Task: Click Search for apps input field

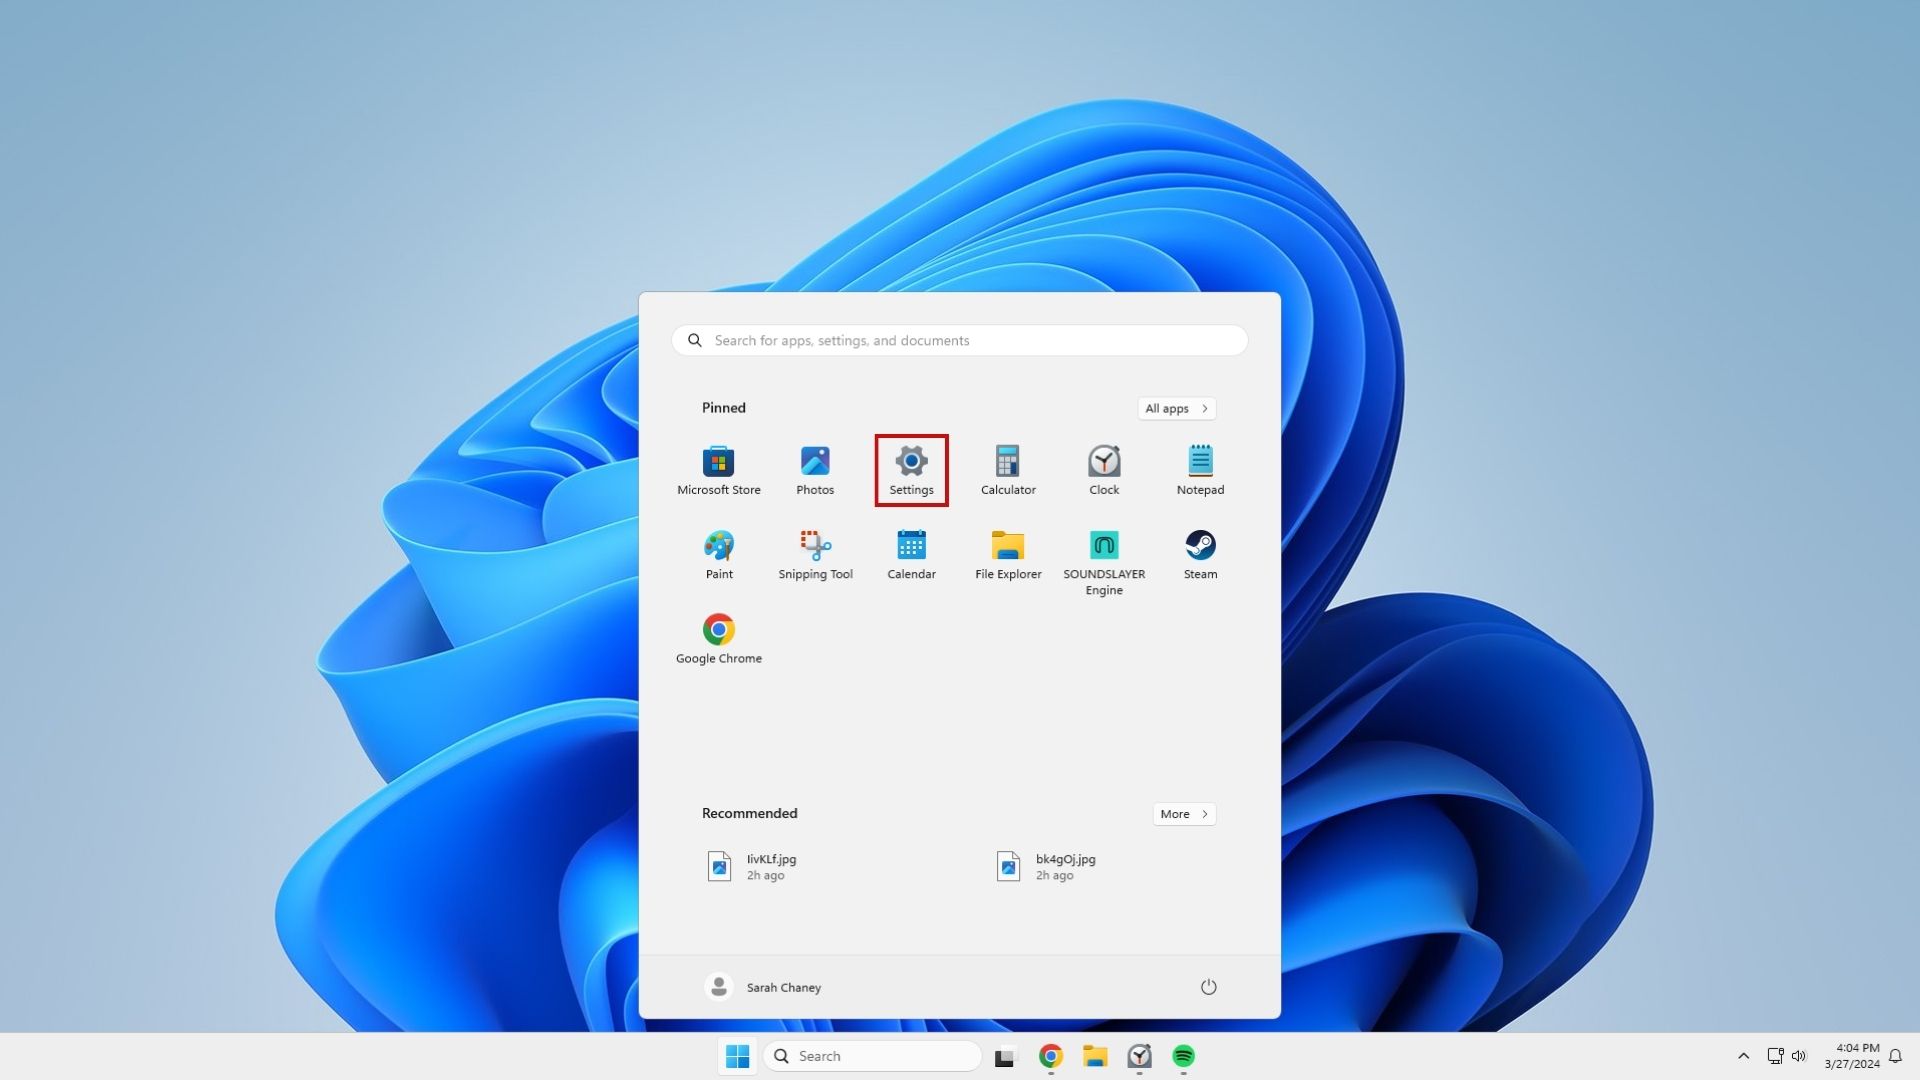Action: coord(960,340)
